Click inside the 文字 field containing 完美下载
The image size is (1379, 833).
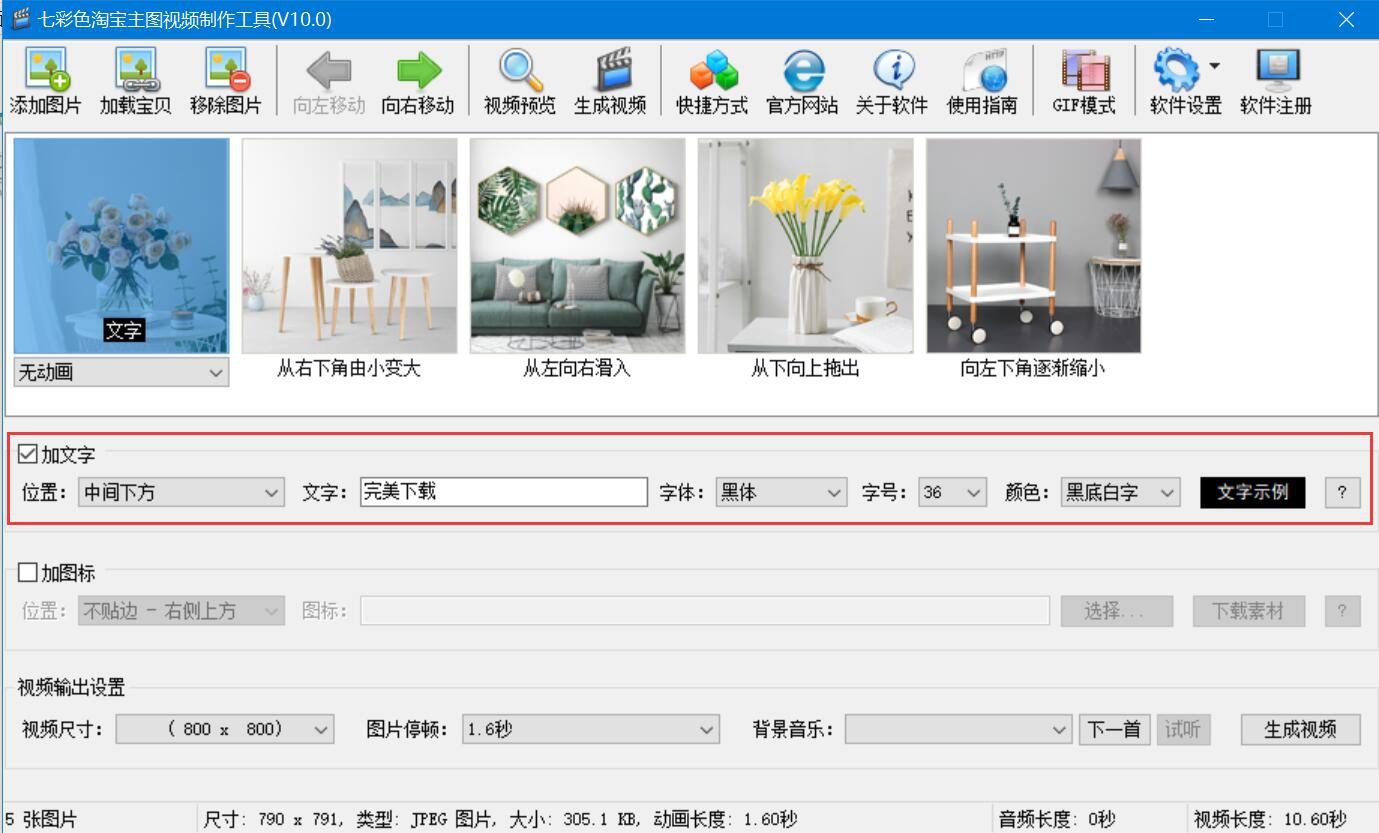504,492
